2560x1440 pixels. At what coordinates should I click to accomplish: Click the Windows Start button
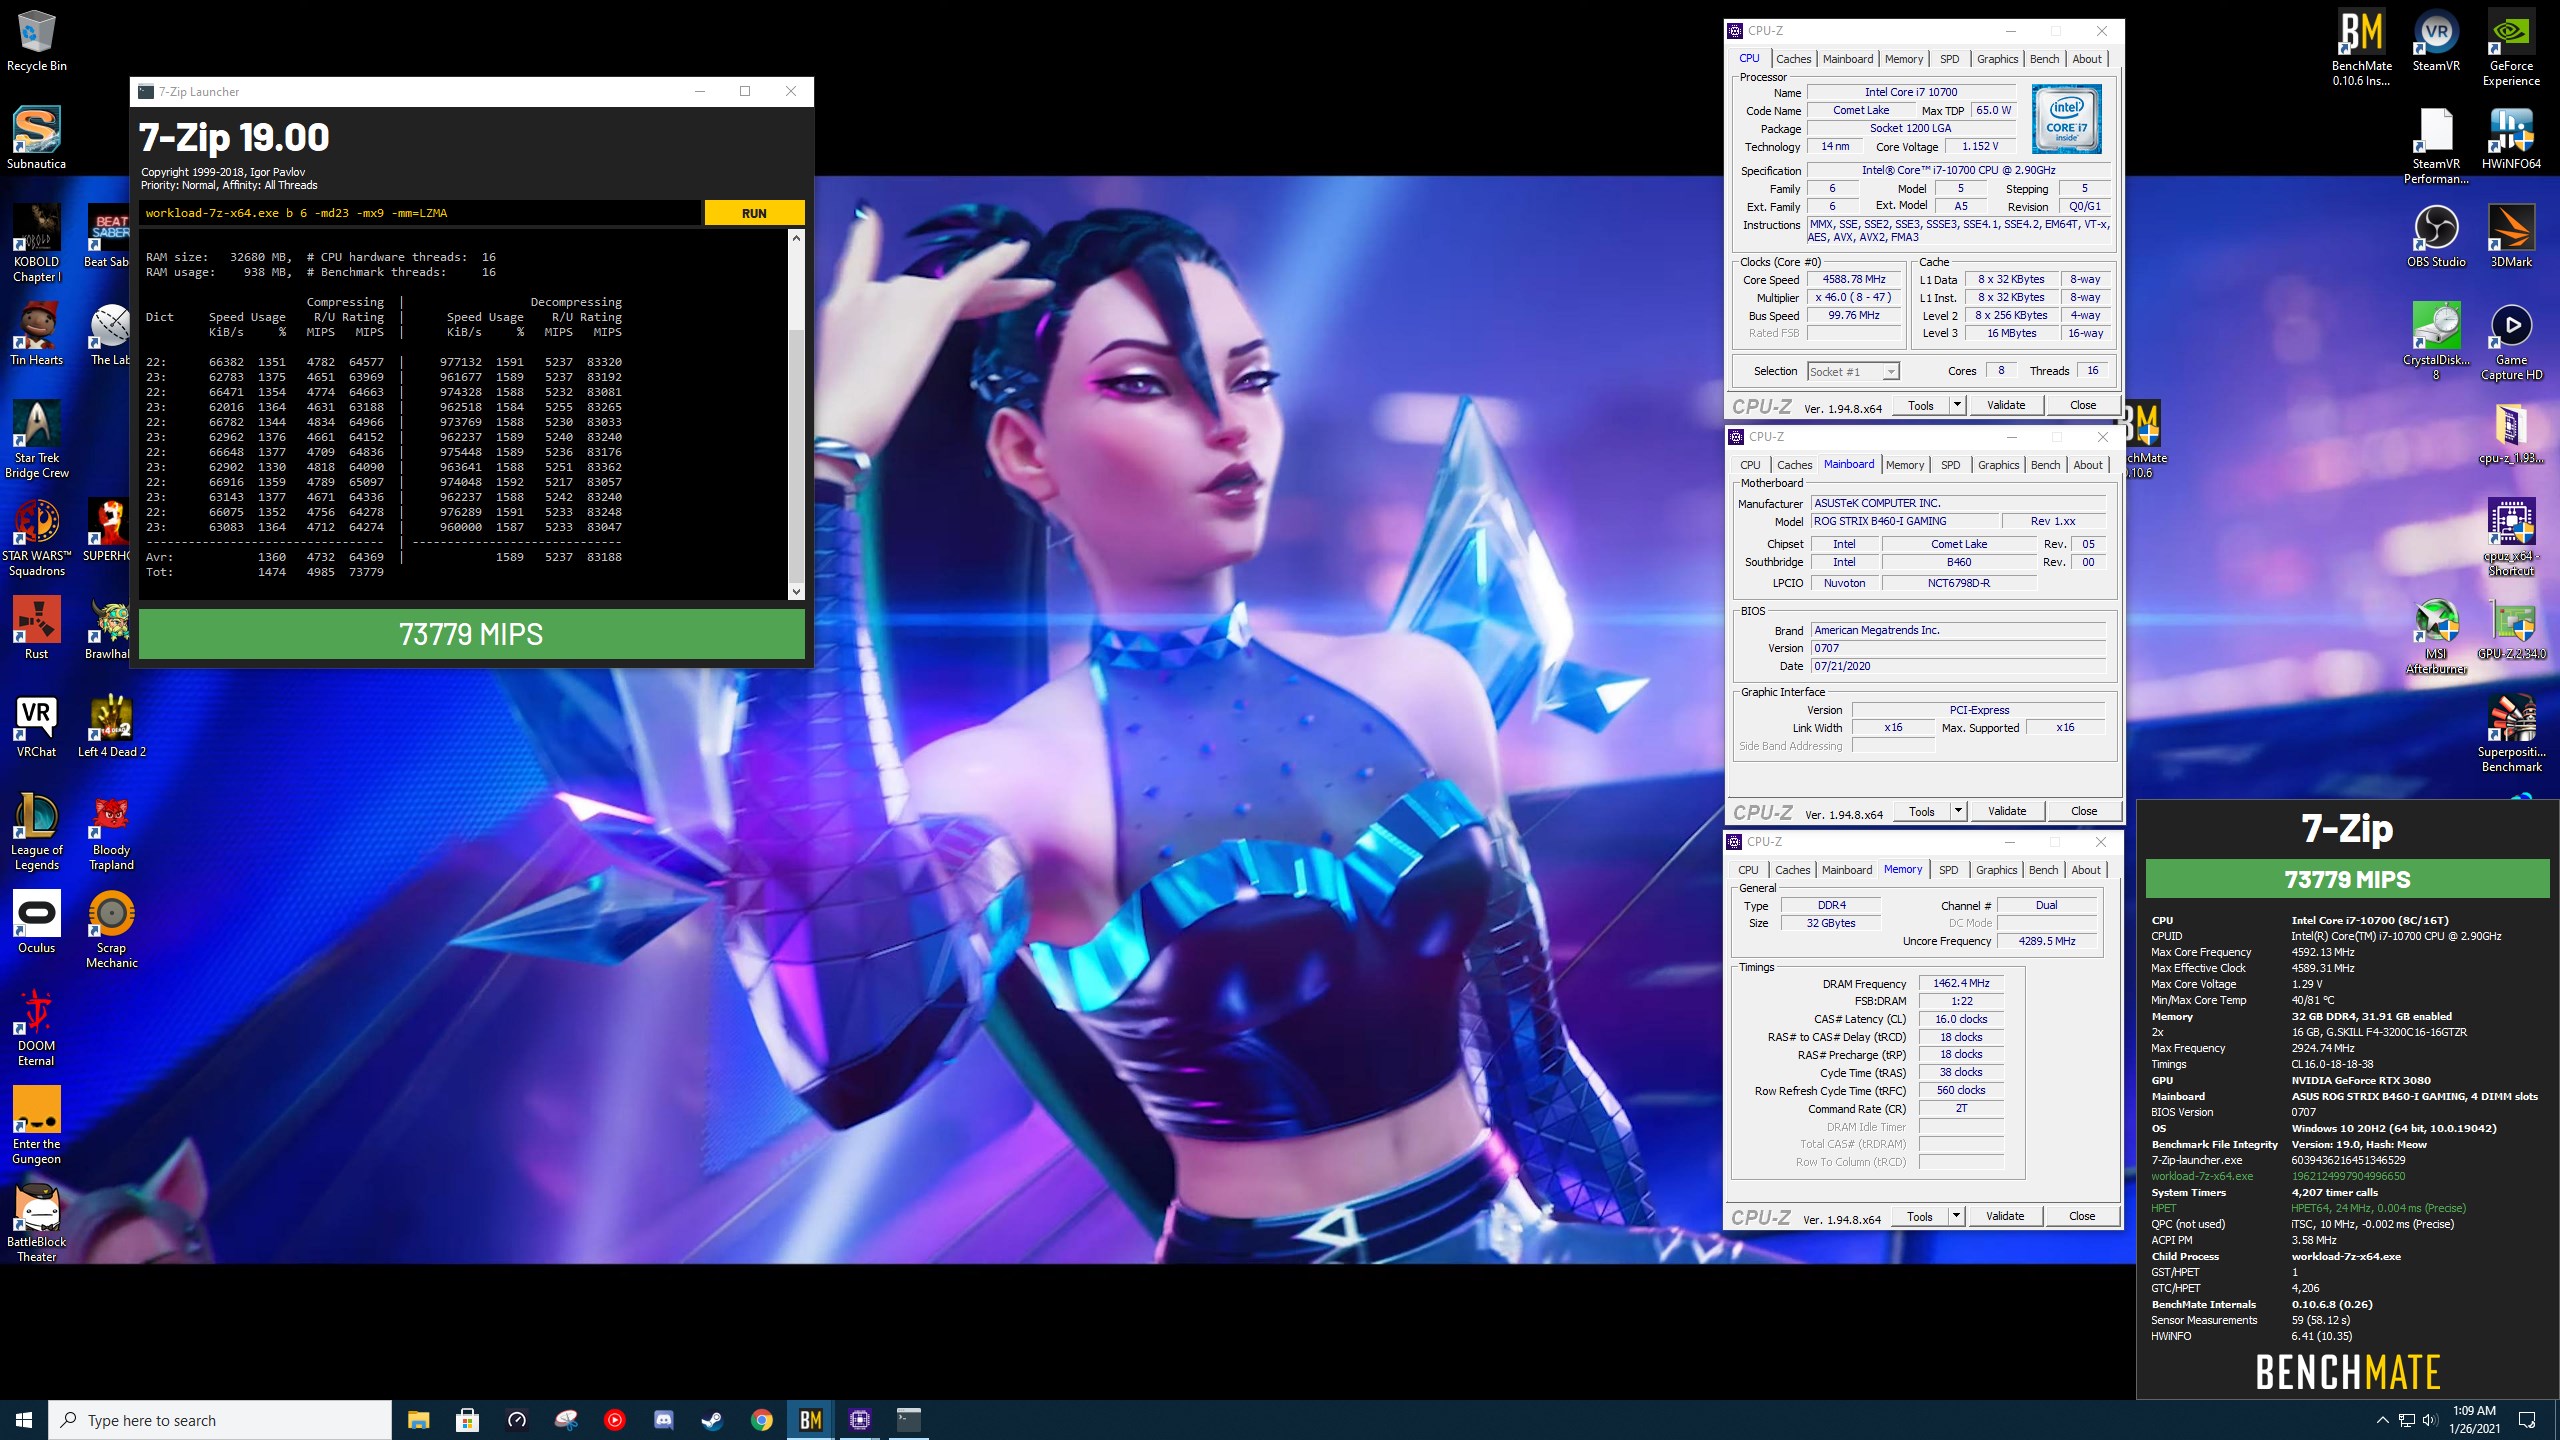[24, 1420]
